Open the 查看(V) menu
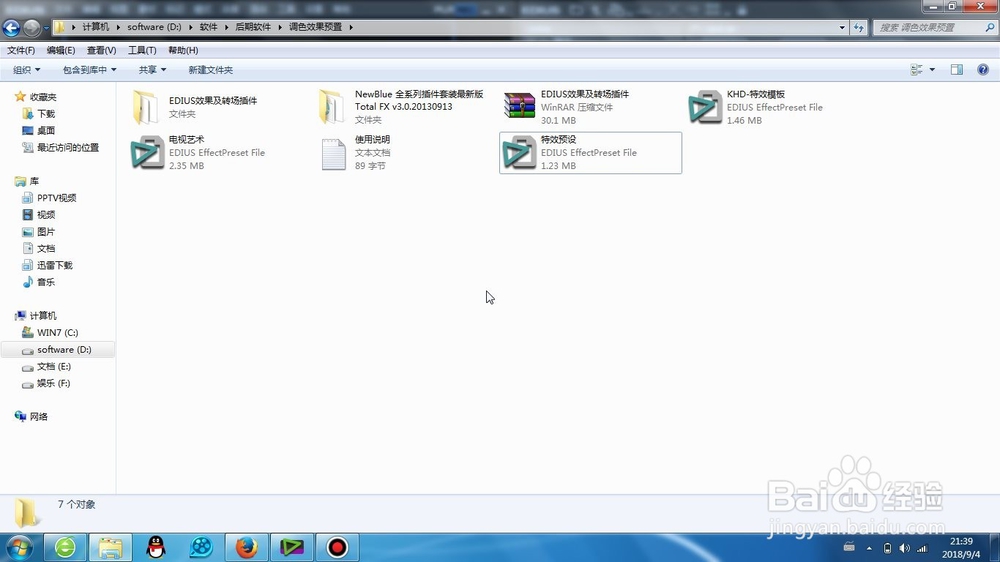This screenshot has width=1000, height=562. click(x=101, y=50)
